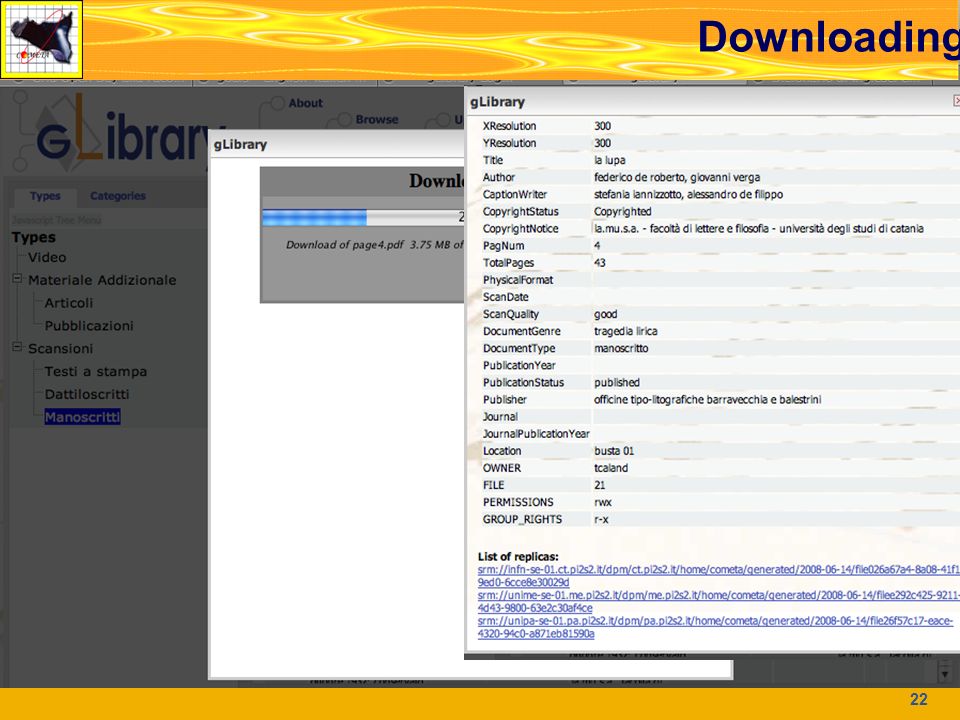Click the PERMISSIONS value 'rwx'
The height and width of the screenshot is (720, 960).
(602, 503)
